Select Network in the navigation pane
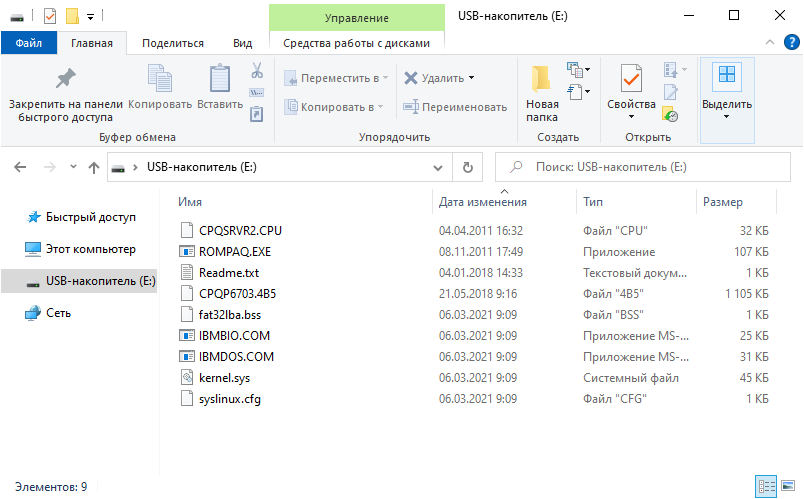Image resolution: width=804 pixels, height=499 pixels. coord(48,313)
